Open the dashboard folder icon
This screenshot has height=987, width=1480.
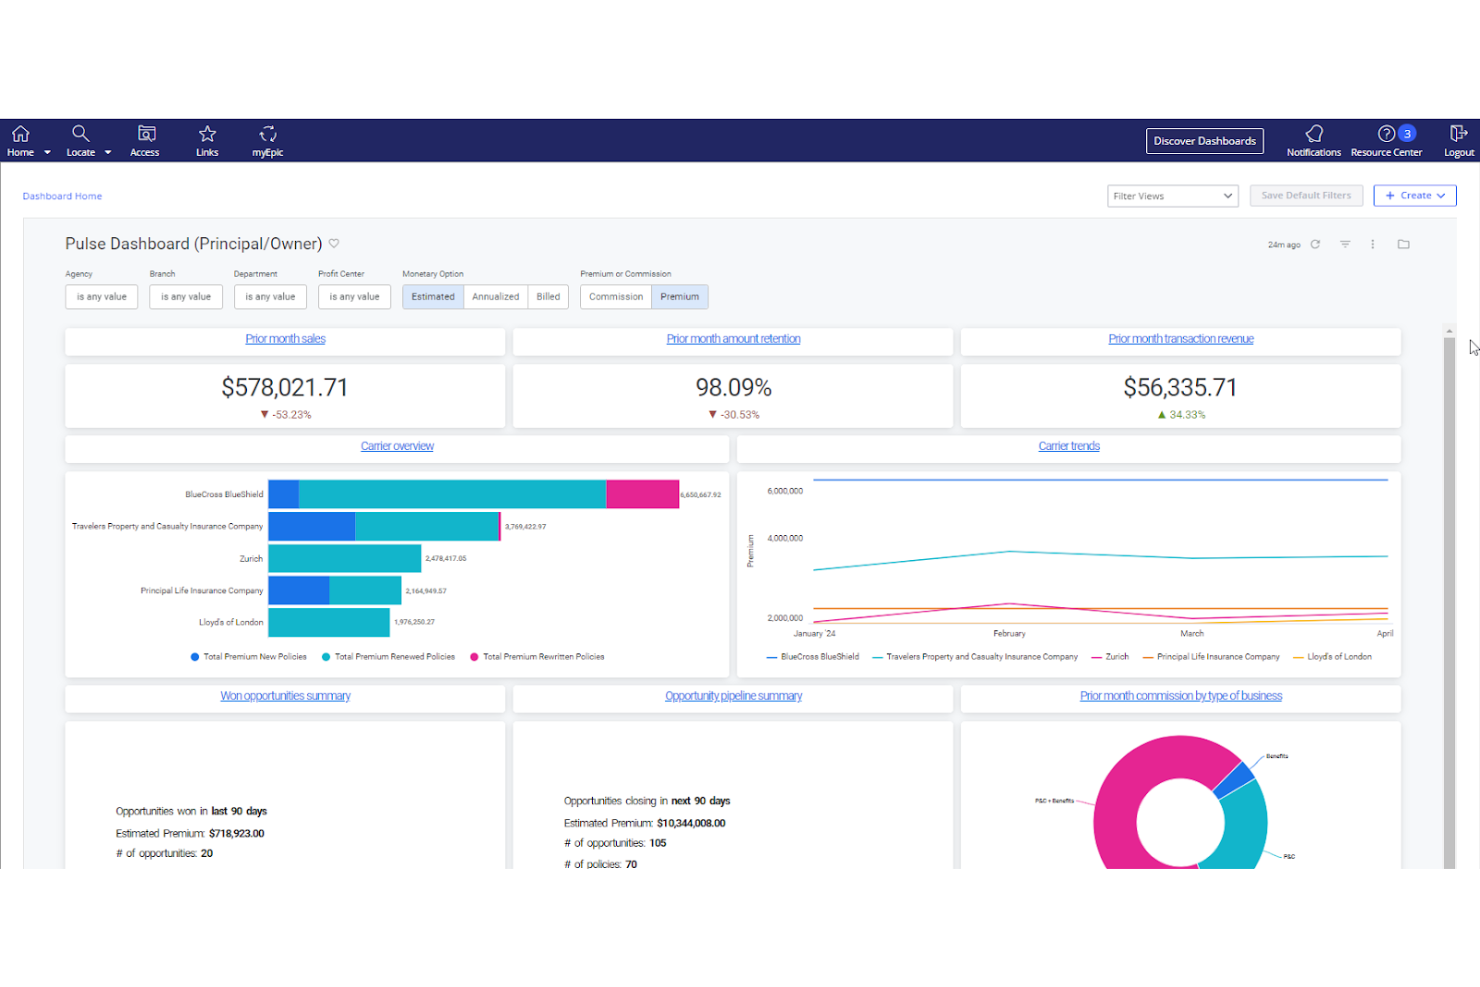point(1403,244)
